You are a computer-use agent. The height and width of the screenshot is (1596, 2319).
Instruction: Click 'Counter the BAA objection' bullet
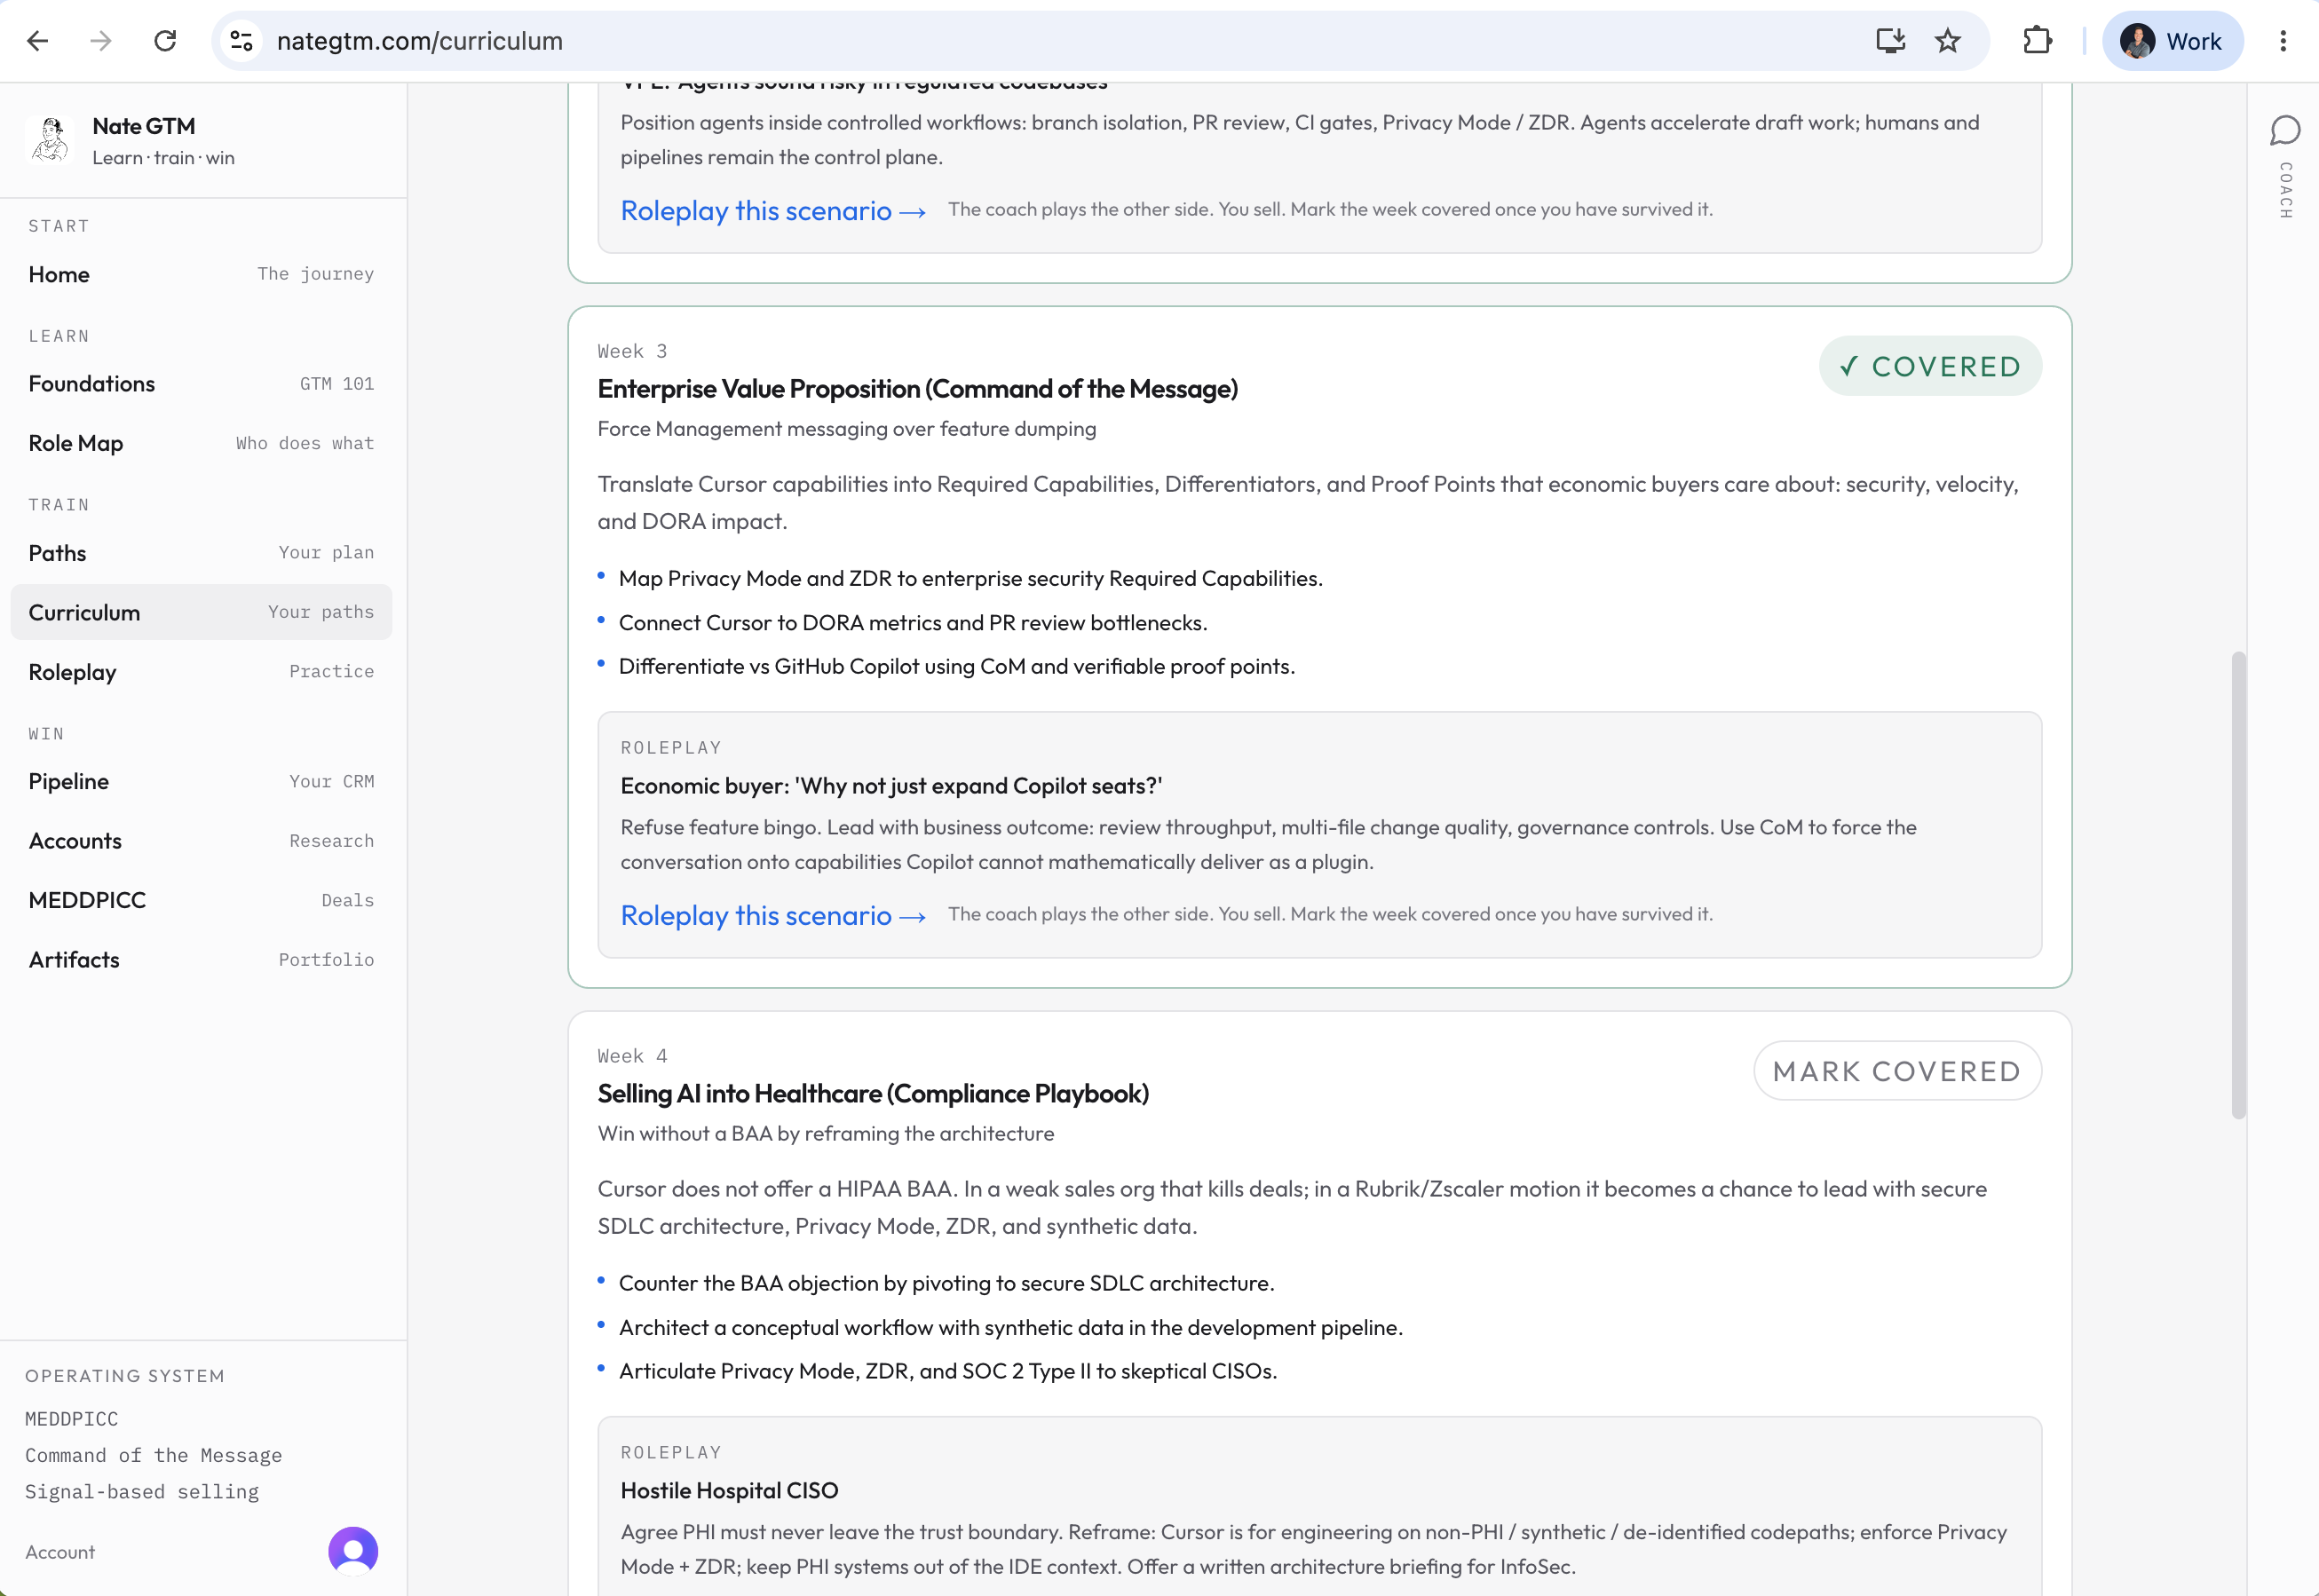tap(946, 1283)
